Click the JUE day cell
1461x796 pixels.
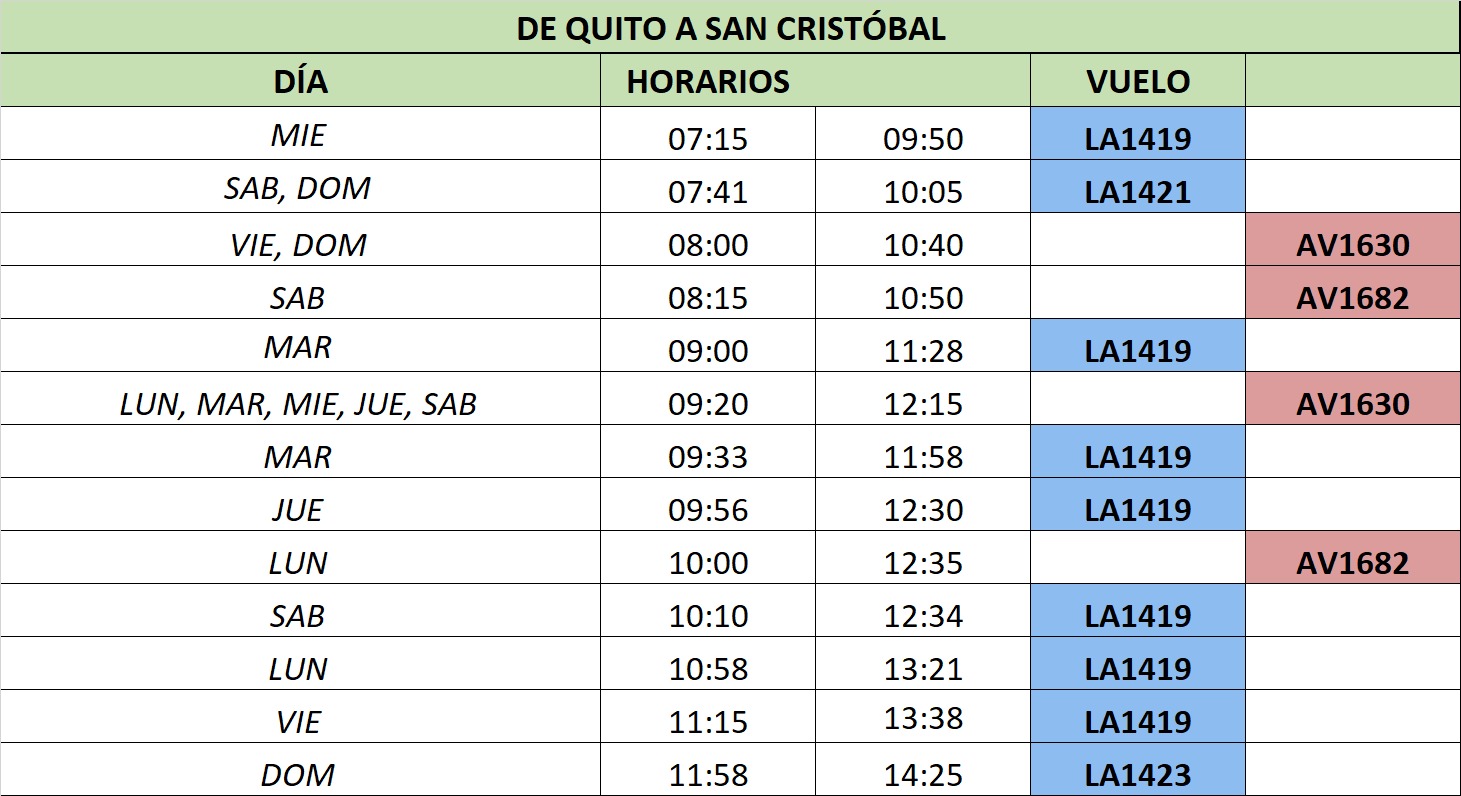click(x=298, y=509)
